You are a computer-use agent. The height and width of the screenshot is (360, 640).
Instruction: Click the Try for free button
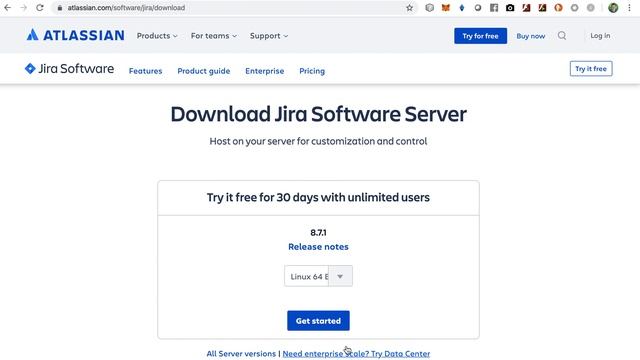coord(480,36)
